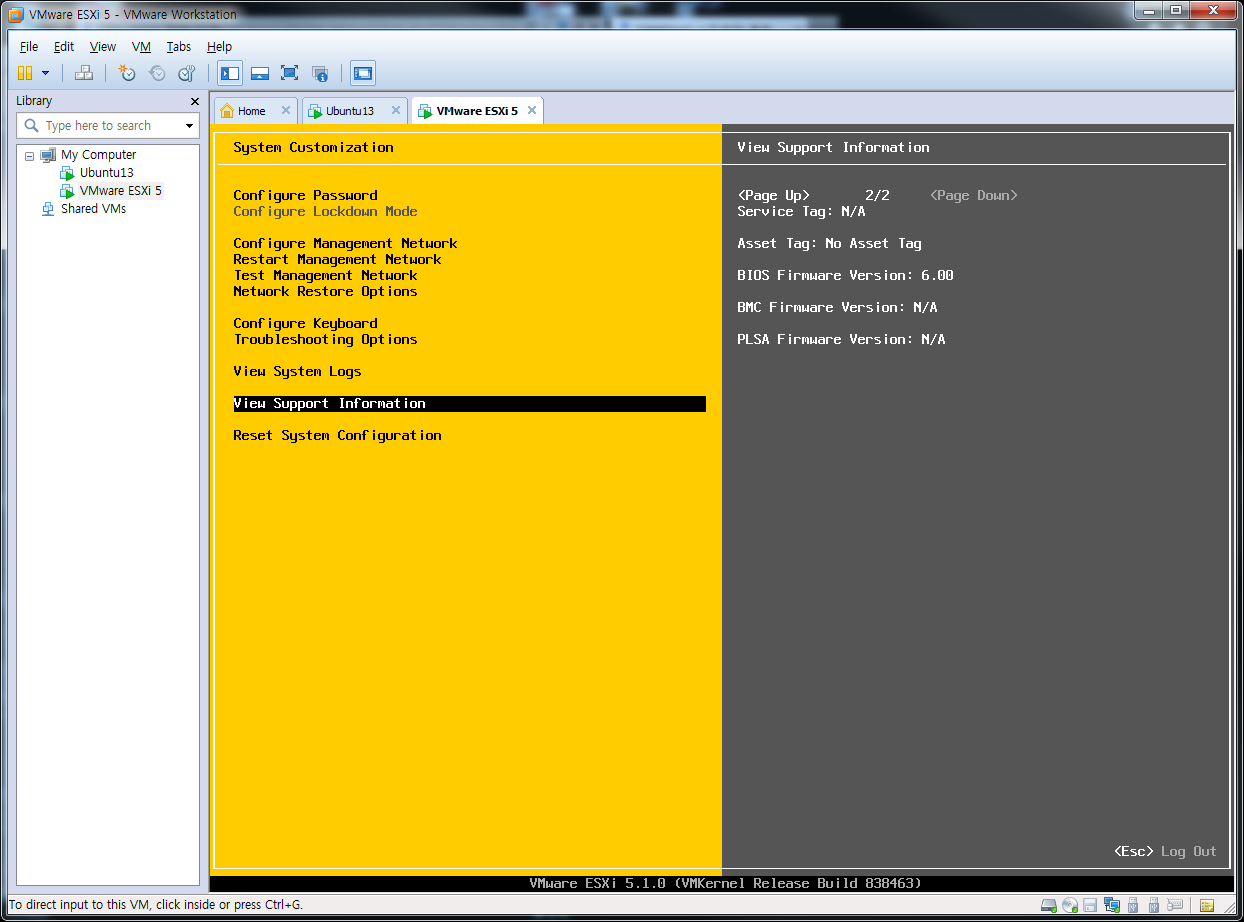This screenshot has height=922, width=1244.
Task: Select Test Management Network entry
Action: click(x=325, y=275)
